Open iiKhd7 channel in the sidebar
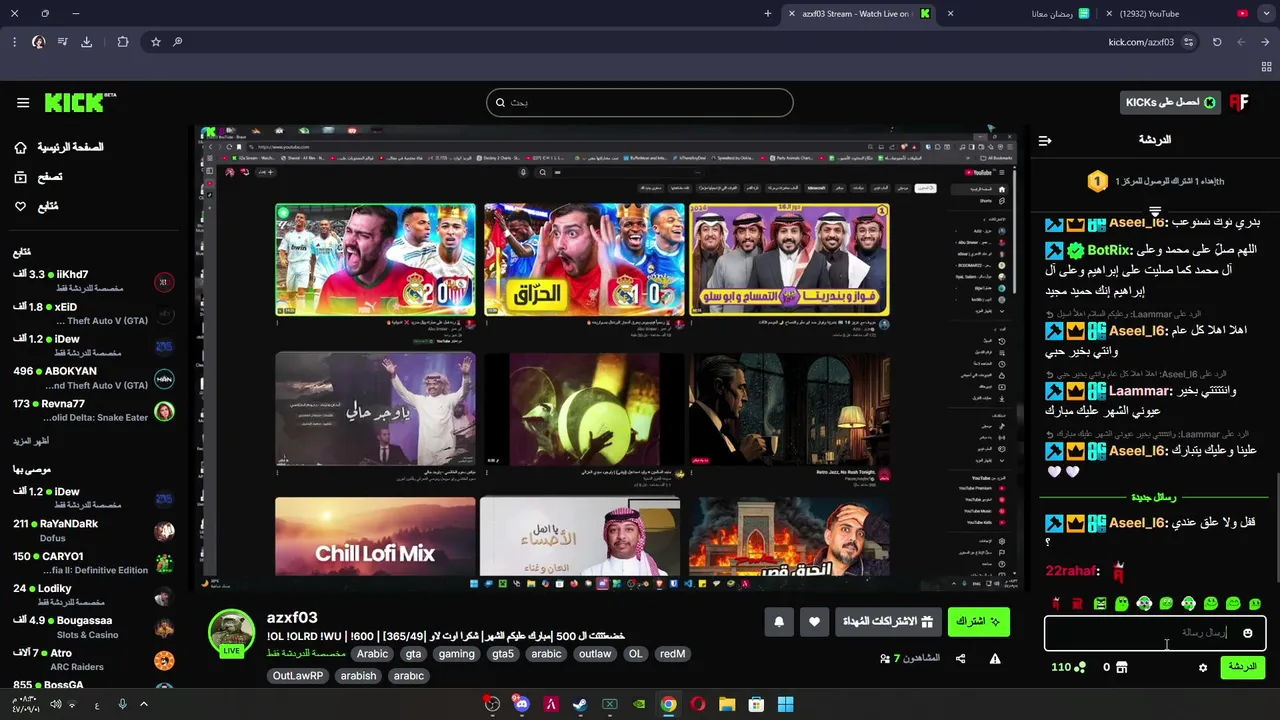This screenshot has width=1280, height=720. point(93,281)
